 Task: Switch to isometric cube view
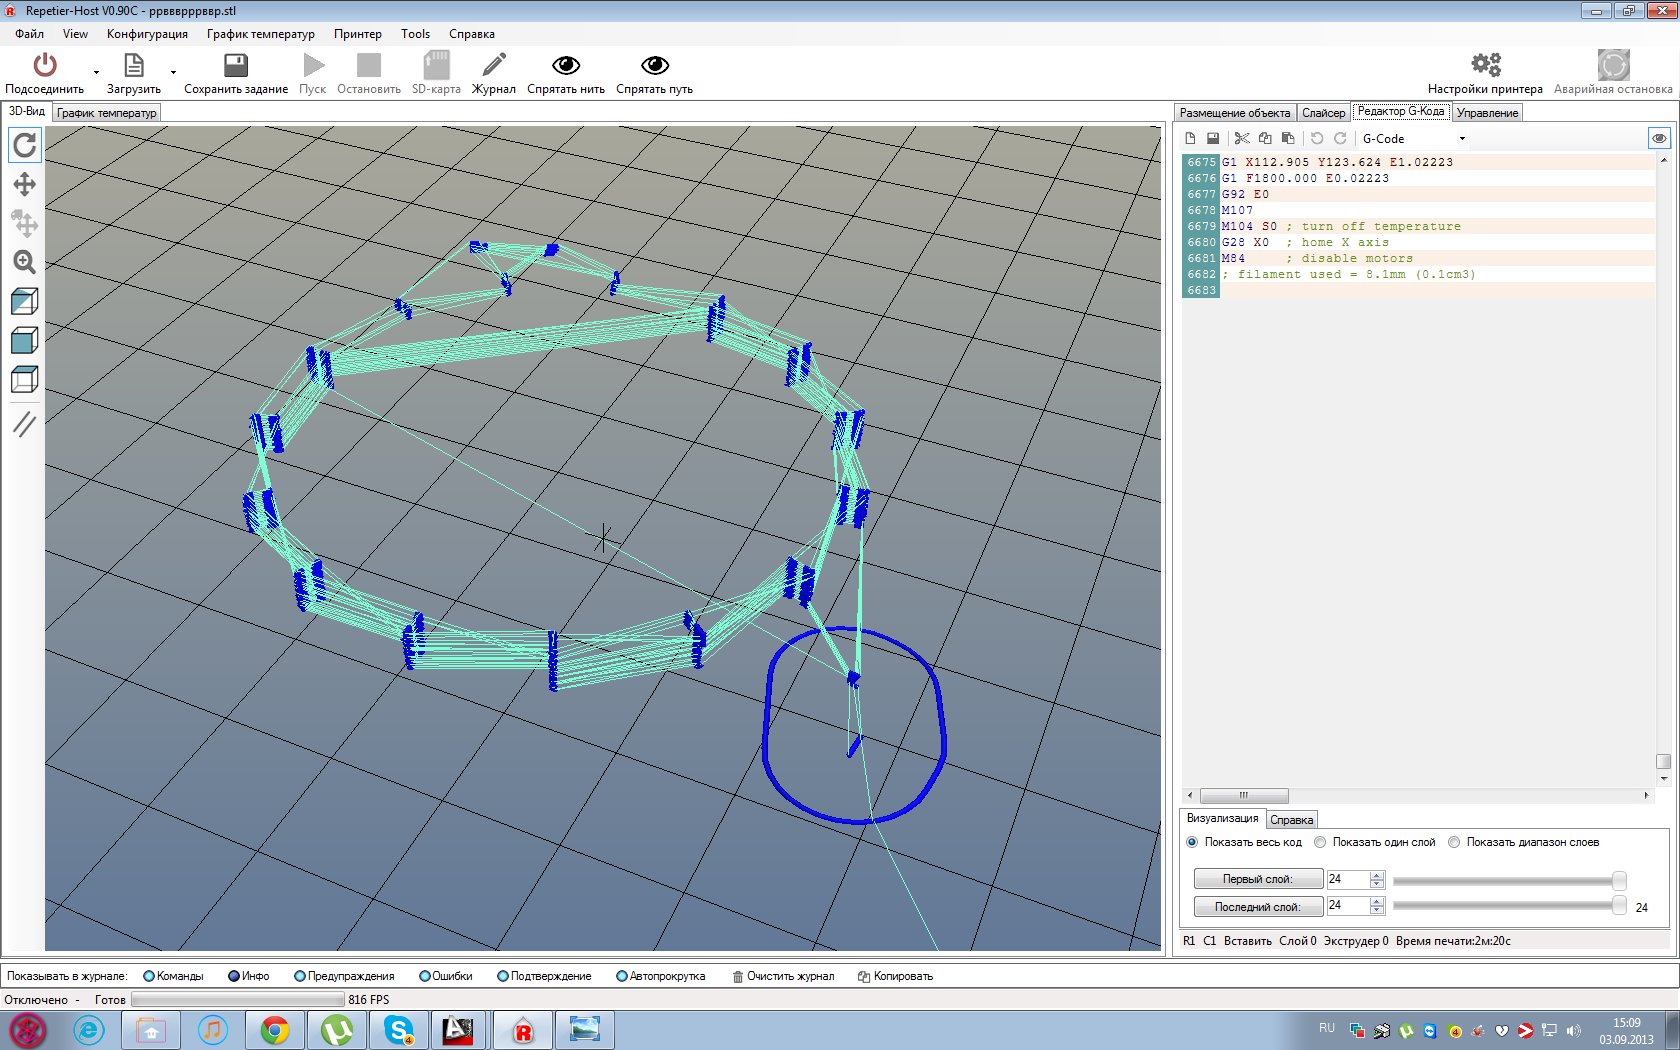coord(24,301)
